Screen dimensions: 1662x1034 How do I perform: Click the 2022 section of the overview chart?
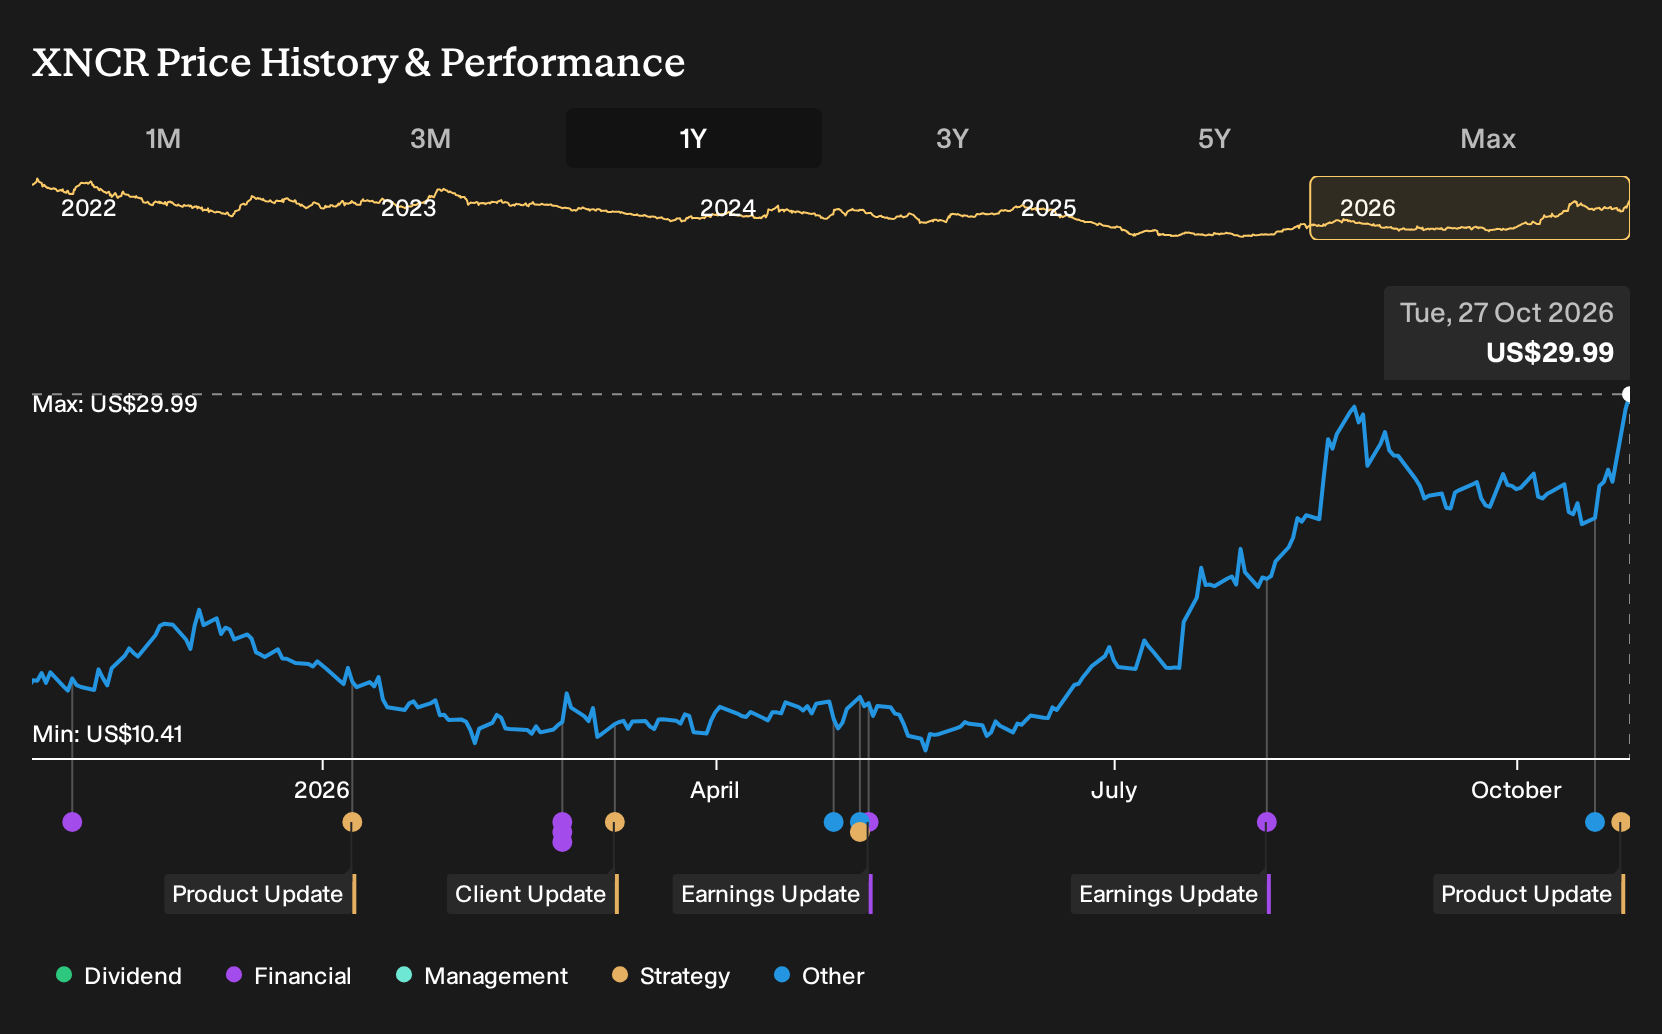[x=89, y=208]
